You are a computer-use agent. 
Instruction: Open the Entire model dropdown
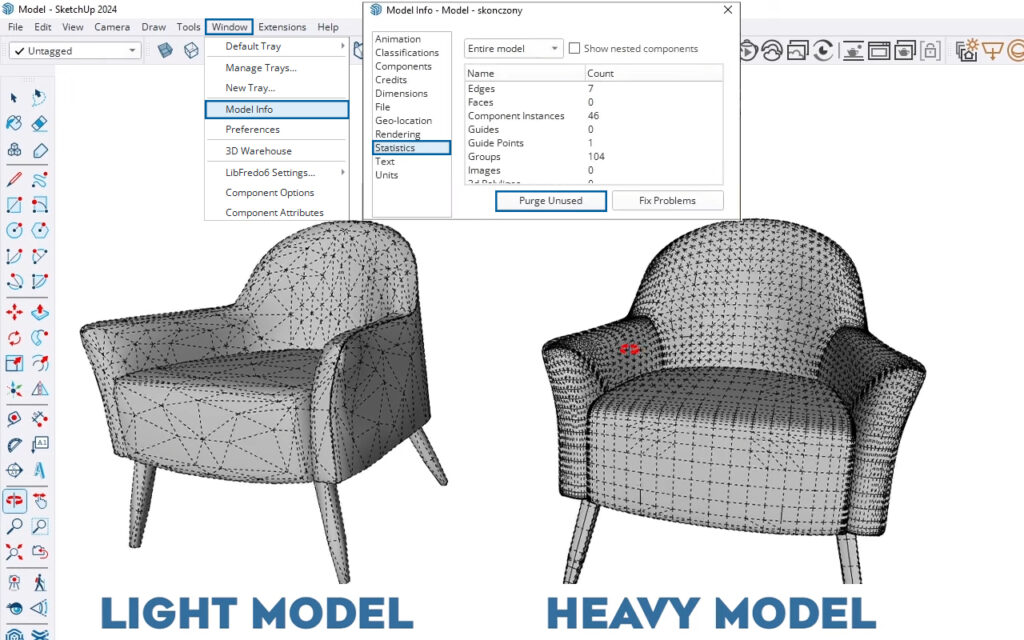click(514, 48)
